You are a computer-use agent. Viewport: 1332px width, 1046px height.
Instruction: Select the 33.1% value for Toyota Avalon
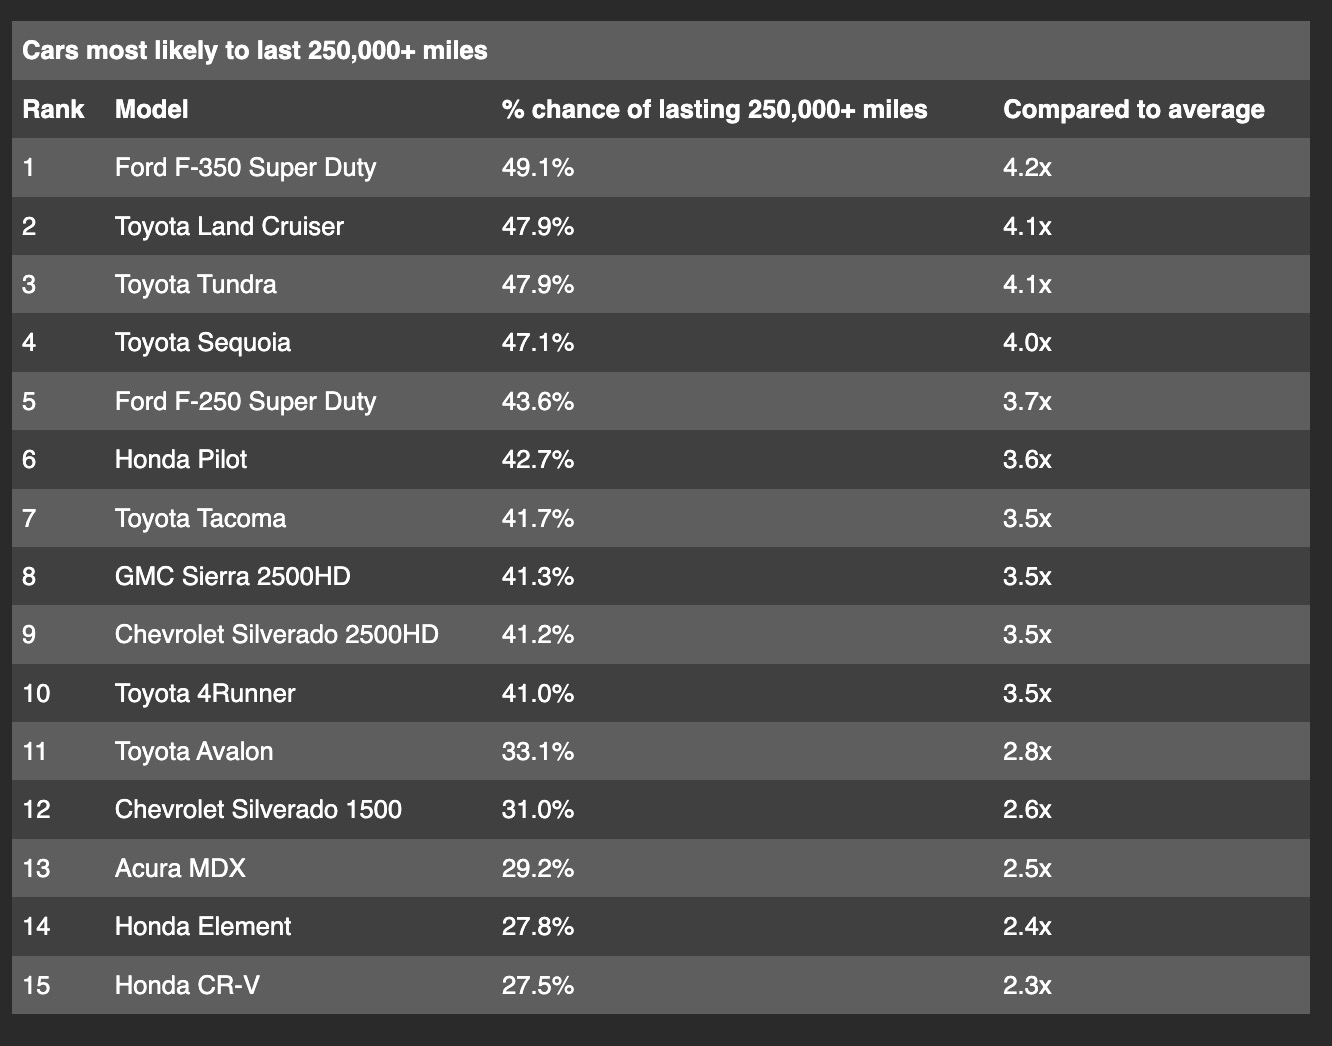[538, 752]
